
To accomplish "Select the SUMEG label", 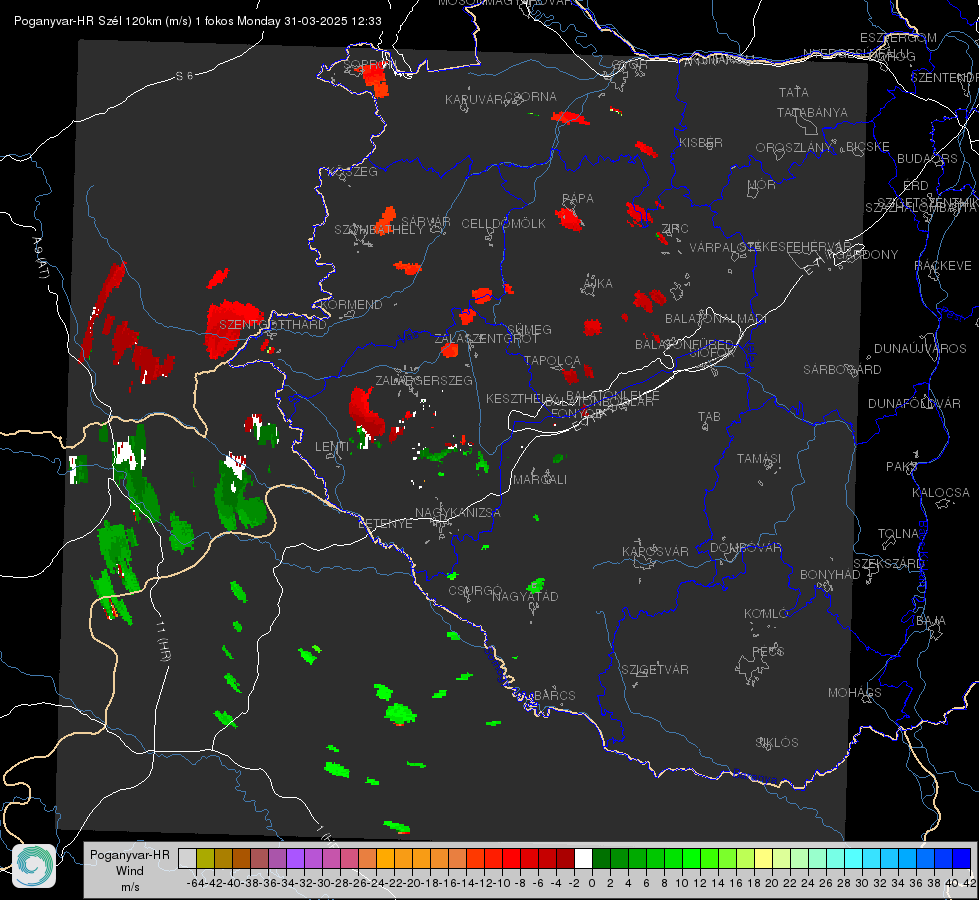I will pos(529,329).
